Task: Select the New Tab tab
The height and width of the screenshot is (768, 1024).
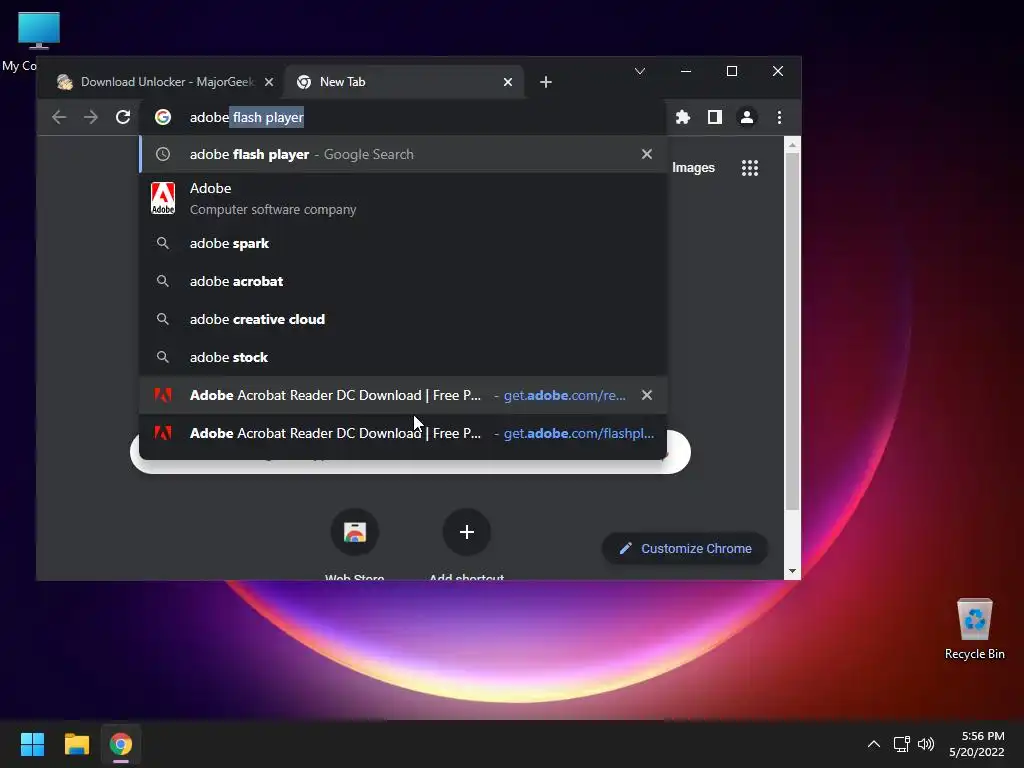Action: [x=404, y=82]
